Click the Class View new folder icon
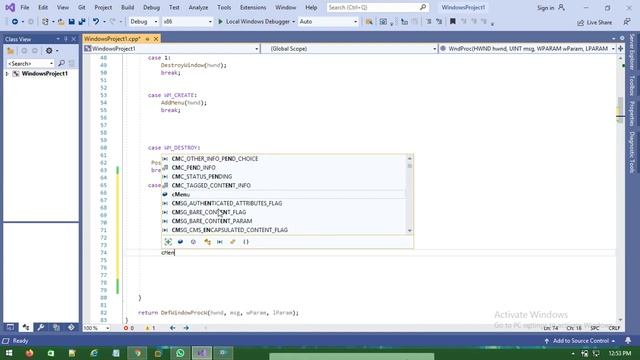The height and width of the screenshot is (360, 640). pyautogui.click(x=11, y=51)
